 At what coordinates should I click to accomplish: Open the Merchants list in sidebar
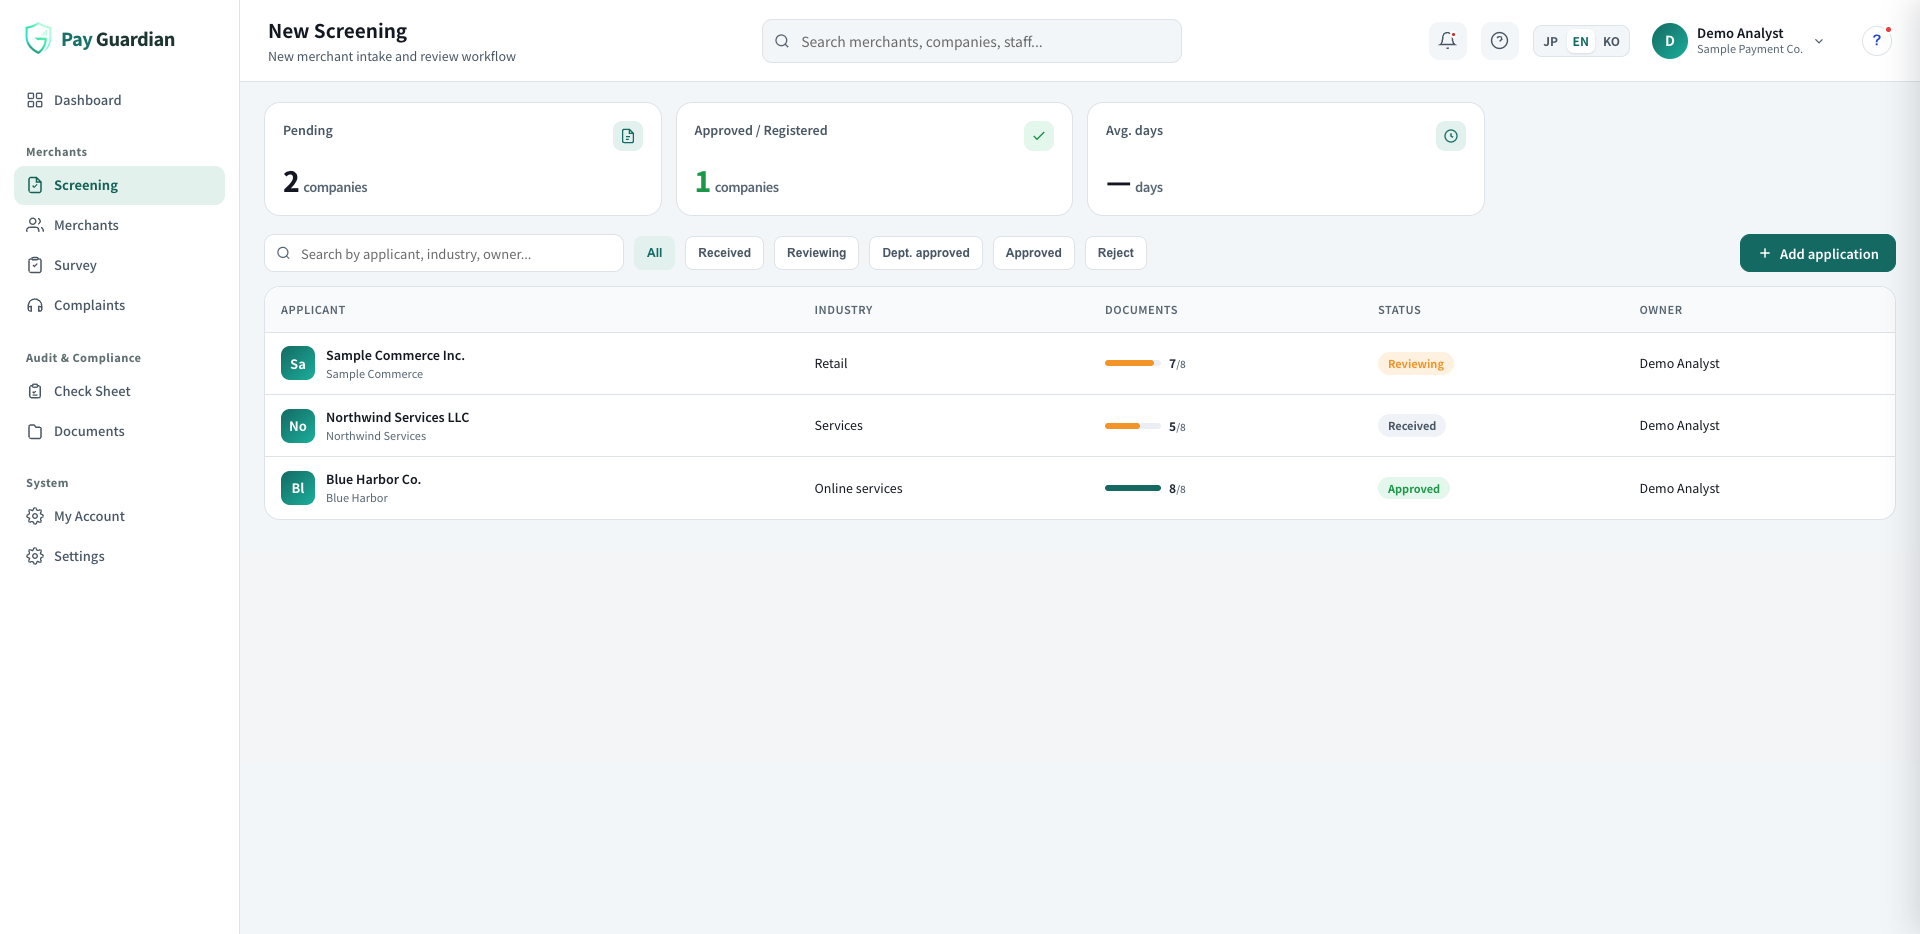click(x=119, y=225)
